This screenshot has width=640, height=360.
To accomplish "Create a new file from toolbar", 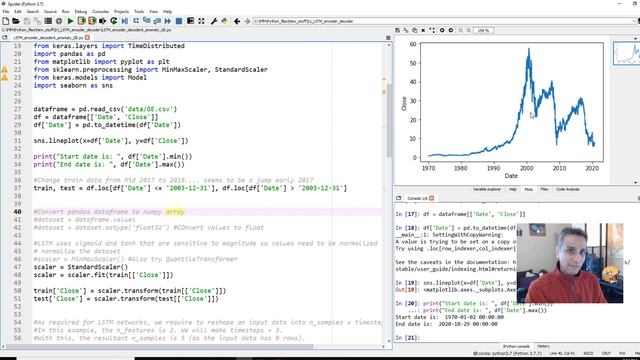I will click(x=6, y=21).
